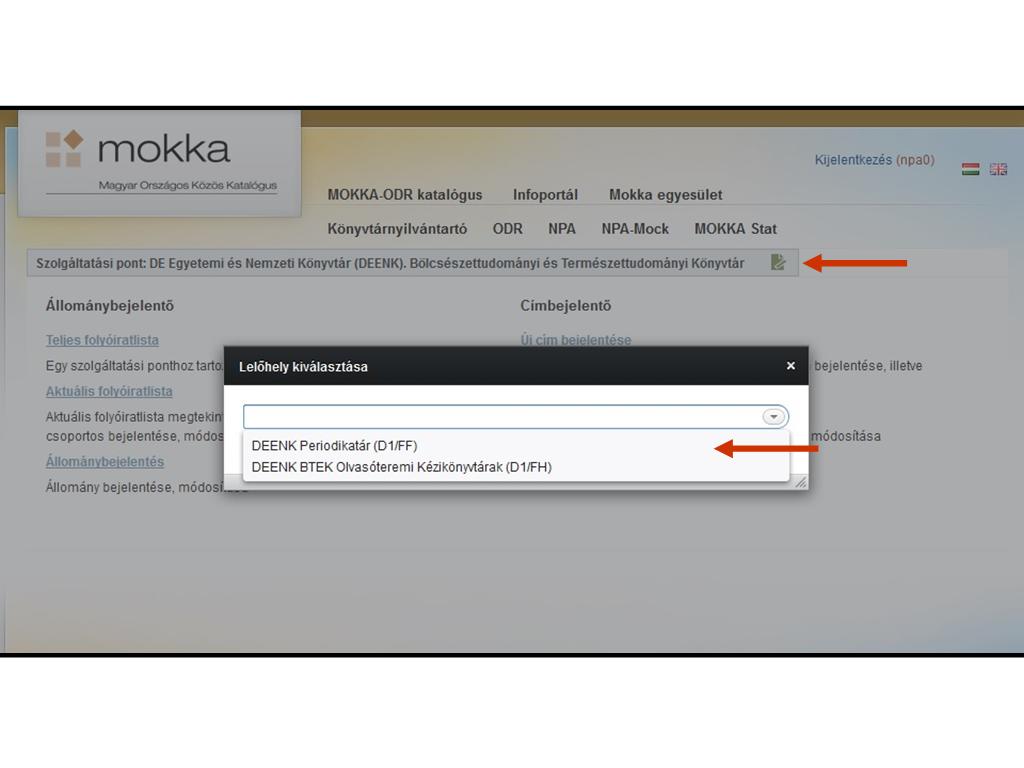This screenshot has width=1024, height=768.
Task: Switch language with the Hungarian flag
Action: pos(970,169)
